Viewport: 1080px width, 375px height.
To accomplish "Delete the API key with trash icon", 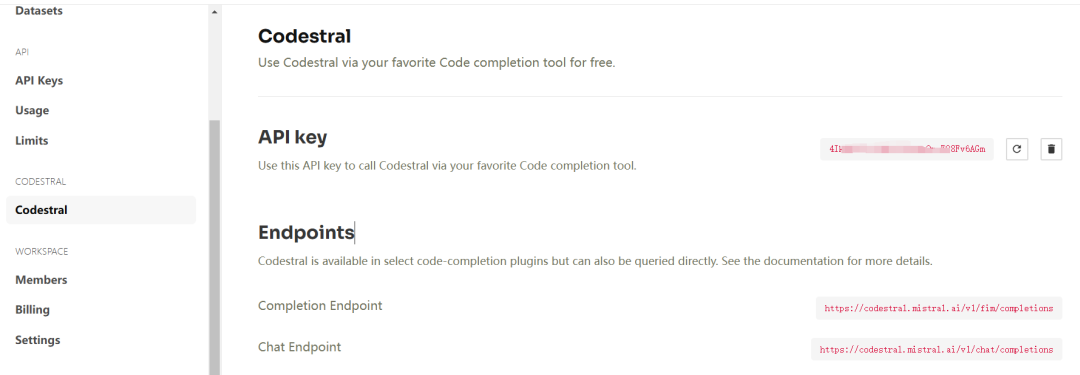I will (x=1051, y=149).
